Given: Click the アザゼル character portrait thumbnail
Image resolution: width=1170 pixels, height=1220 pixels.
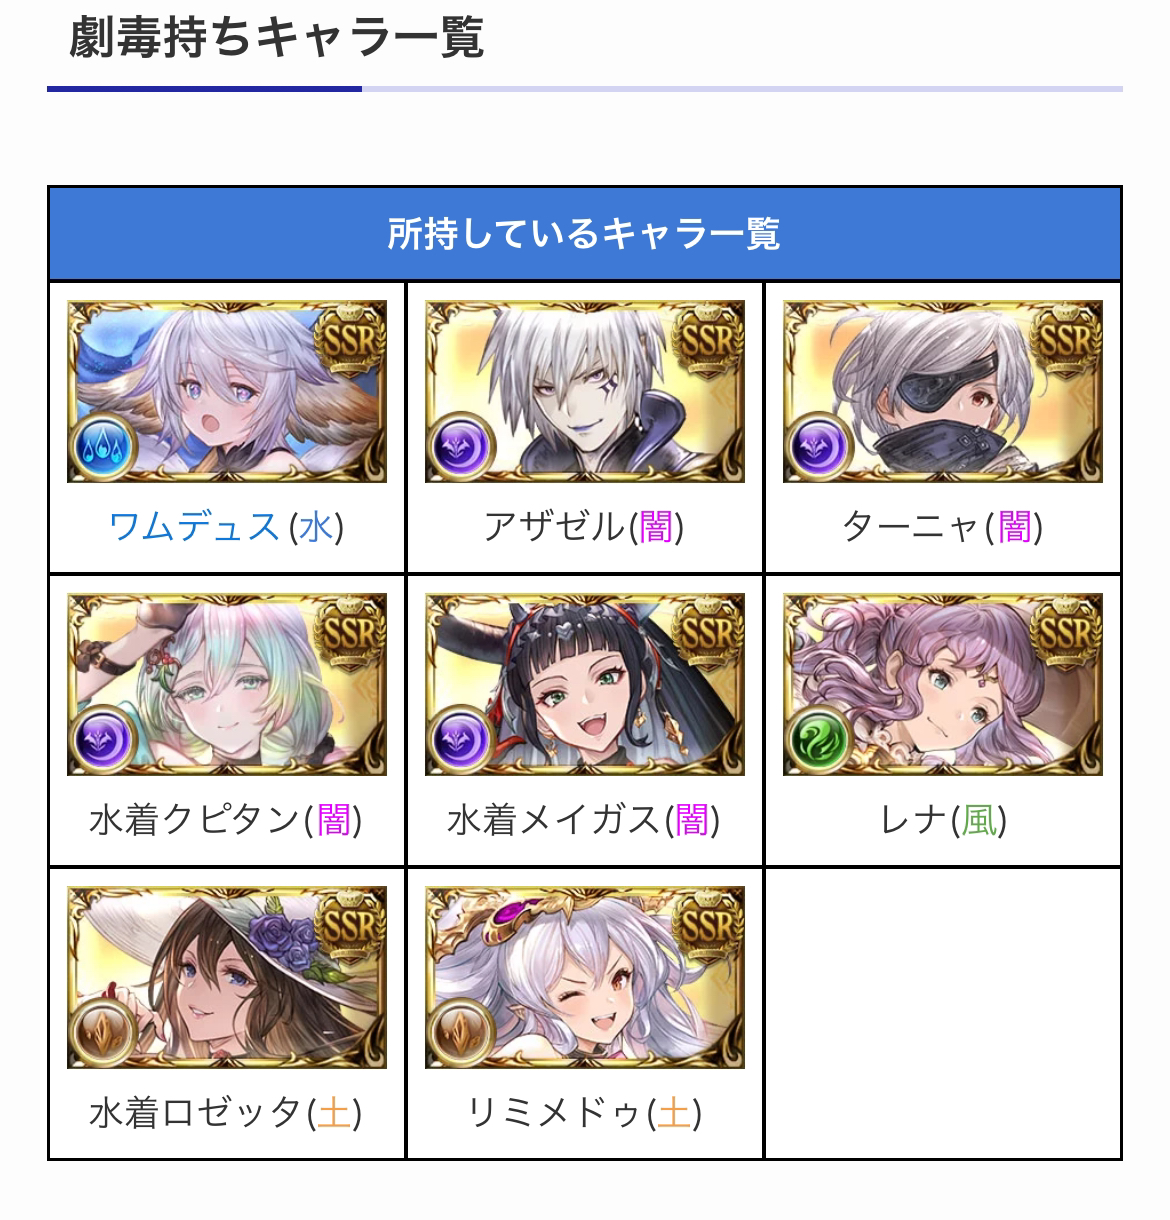Looking at the screenshot, I should 585,391.
